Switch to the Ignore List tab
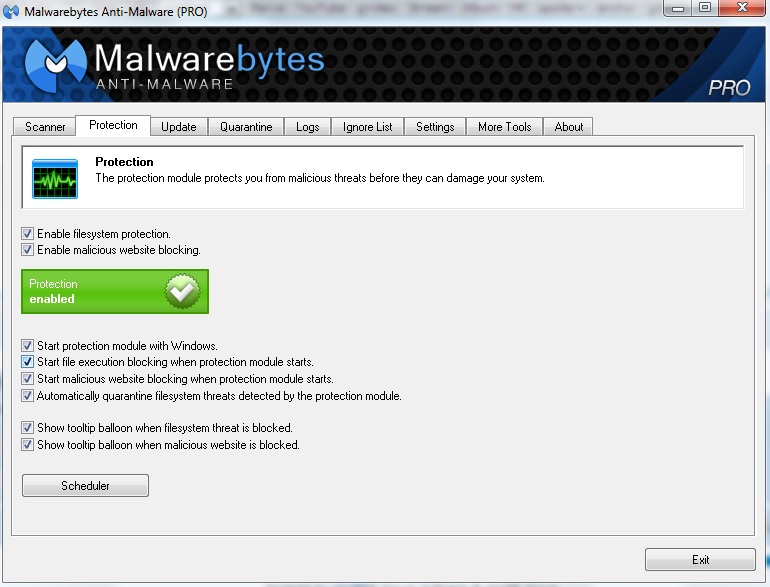This screenshot has width=770, height=587. coord(367,127)
